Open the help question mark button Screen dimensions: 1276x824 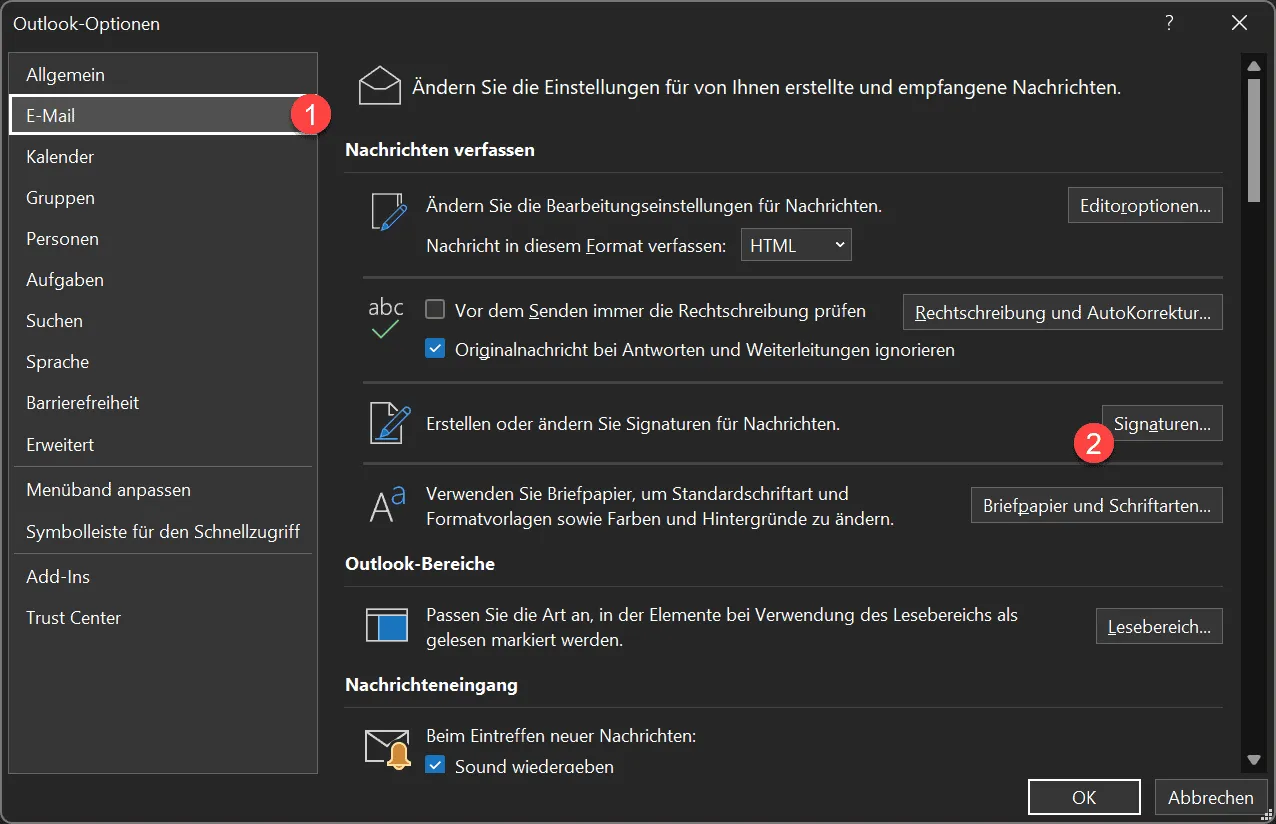[x=1169, y=23]
